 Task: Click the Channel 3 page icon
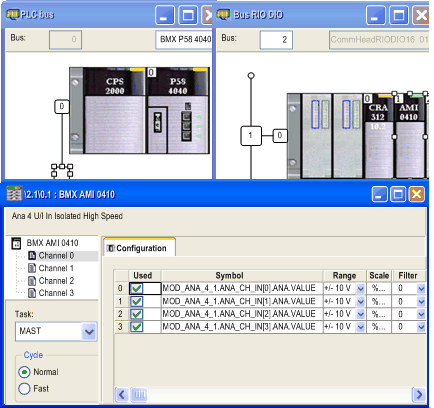point(32,293)
